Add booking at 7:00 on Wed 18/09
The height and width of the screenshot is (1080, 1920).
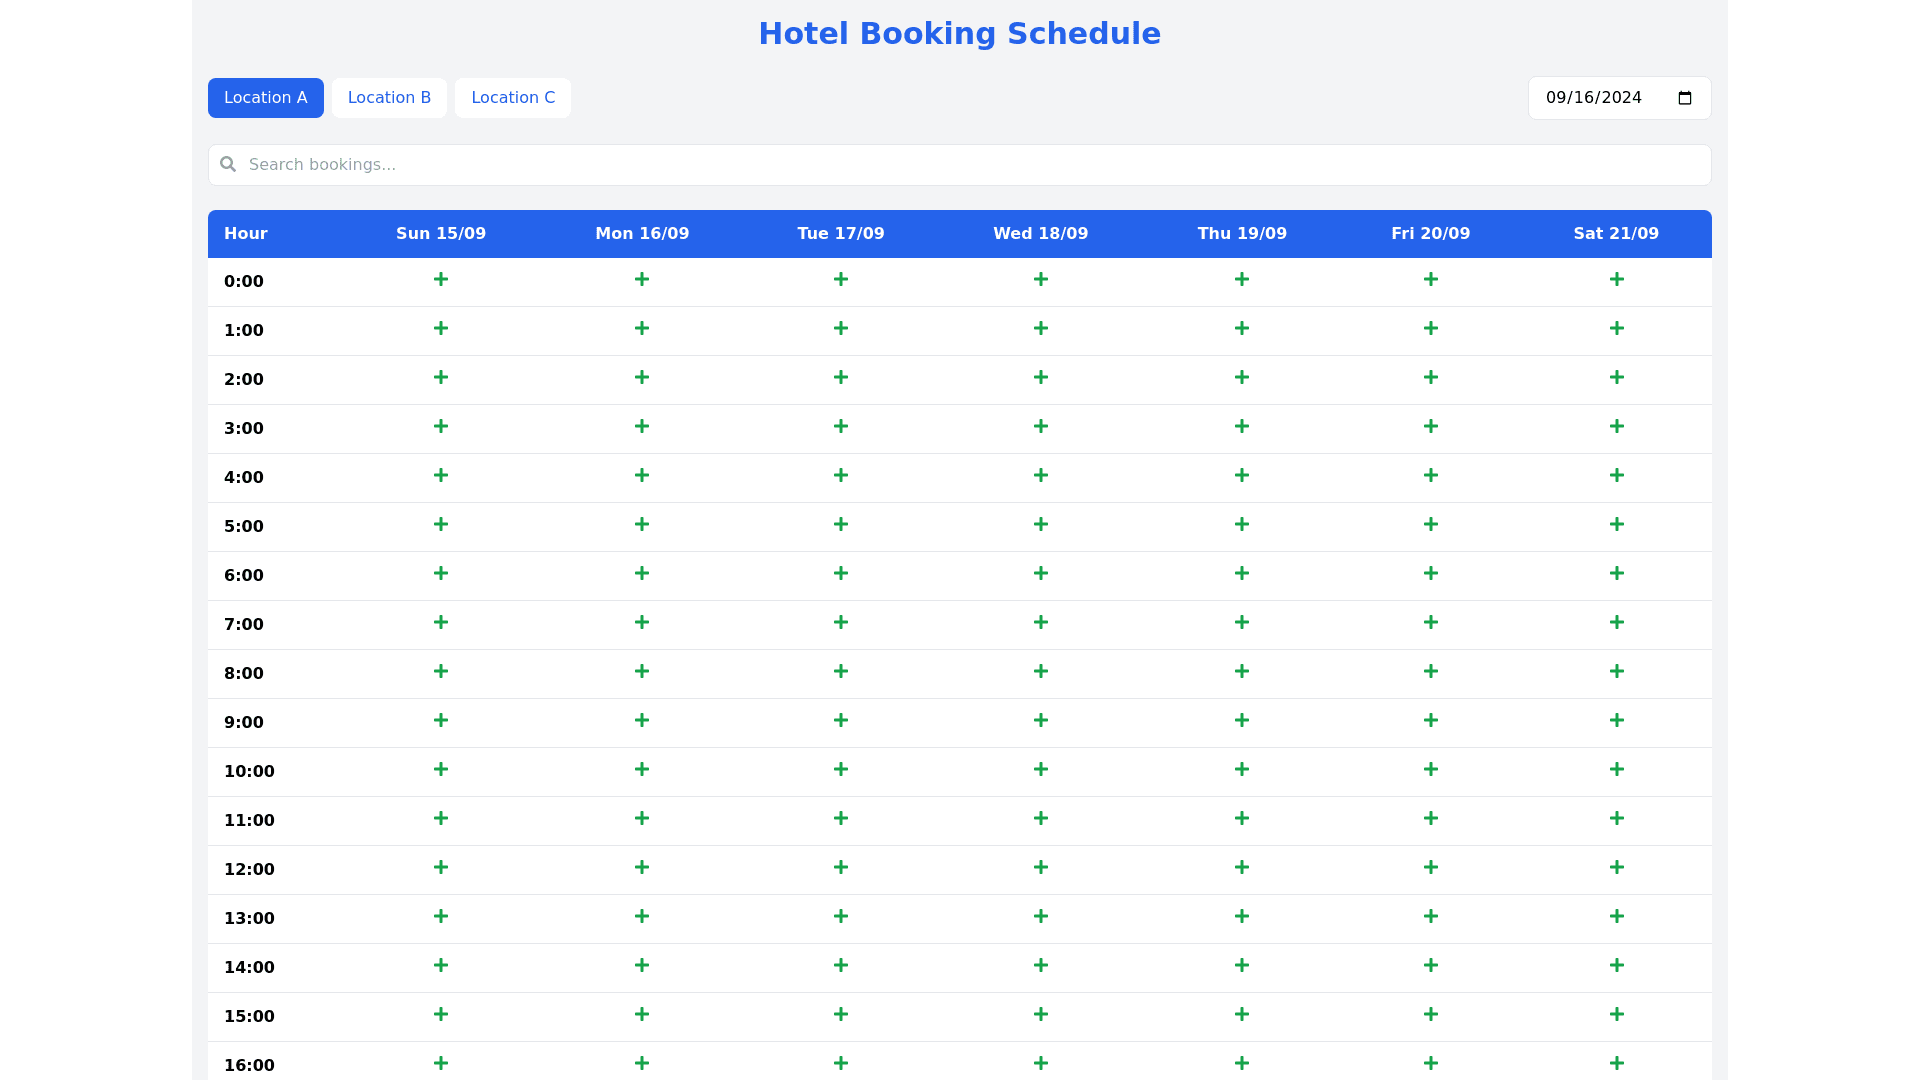[x=1041, y=623]
